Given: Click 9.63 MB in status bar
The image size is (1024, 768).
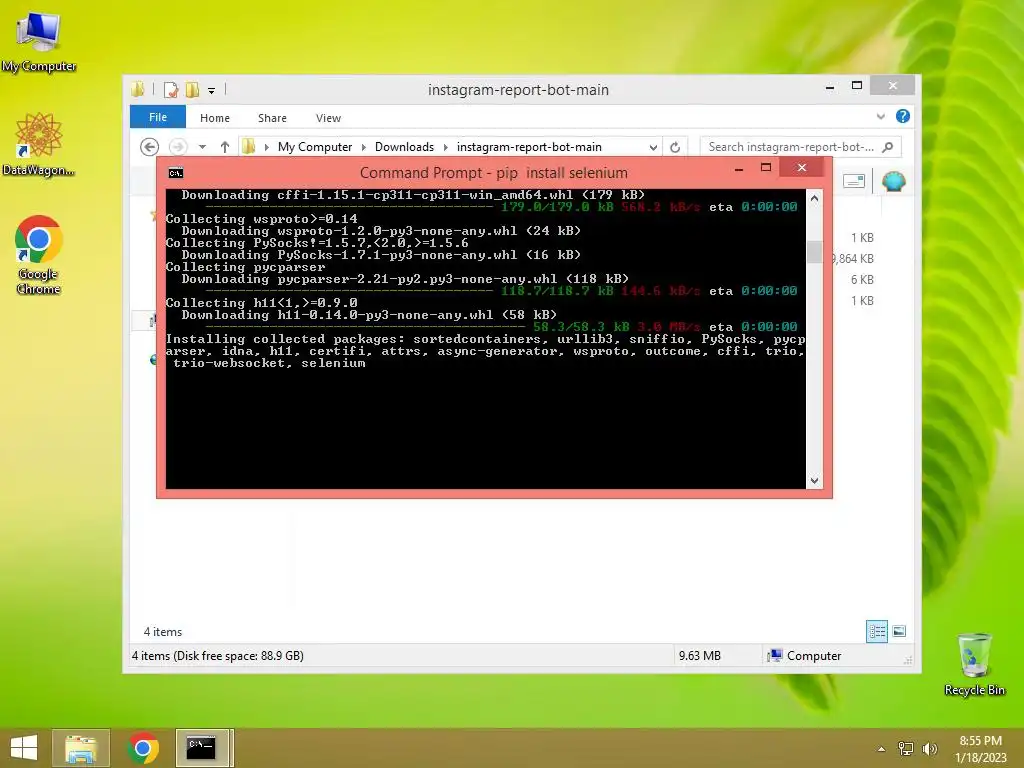Looking at the screenshot, I should tap(699, 656).
